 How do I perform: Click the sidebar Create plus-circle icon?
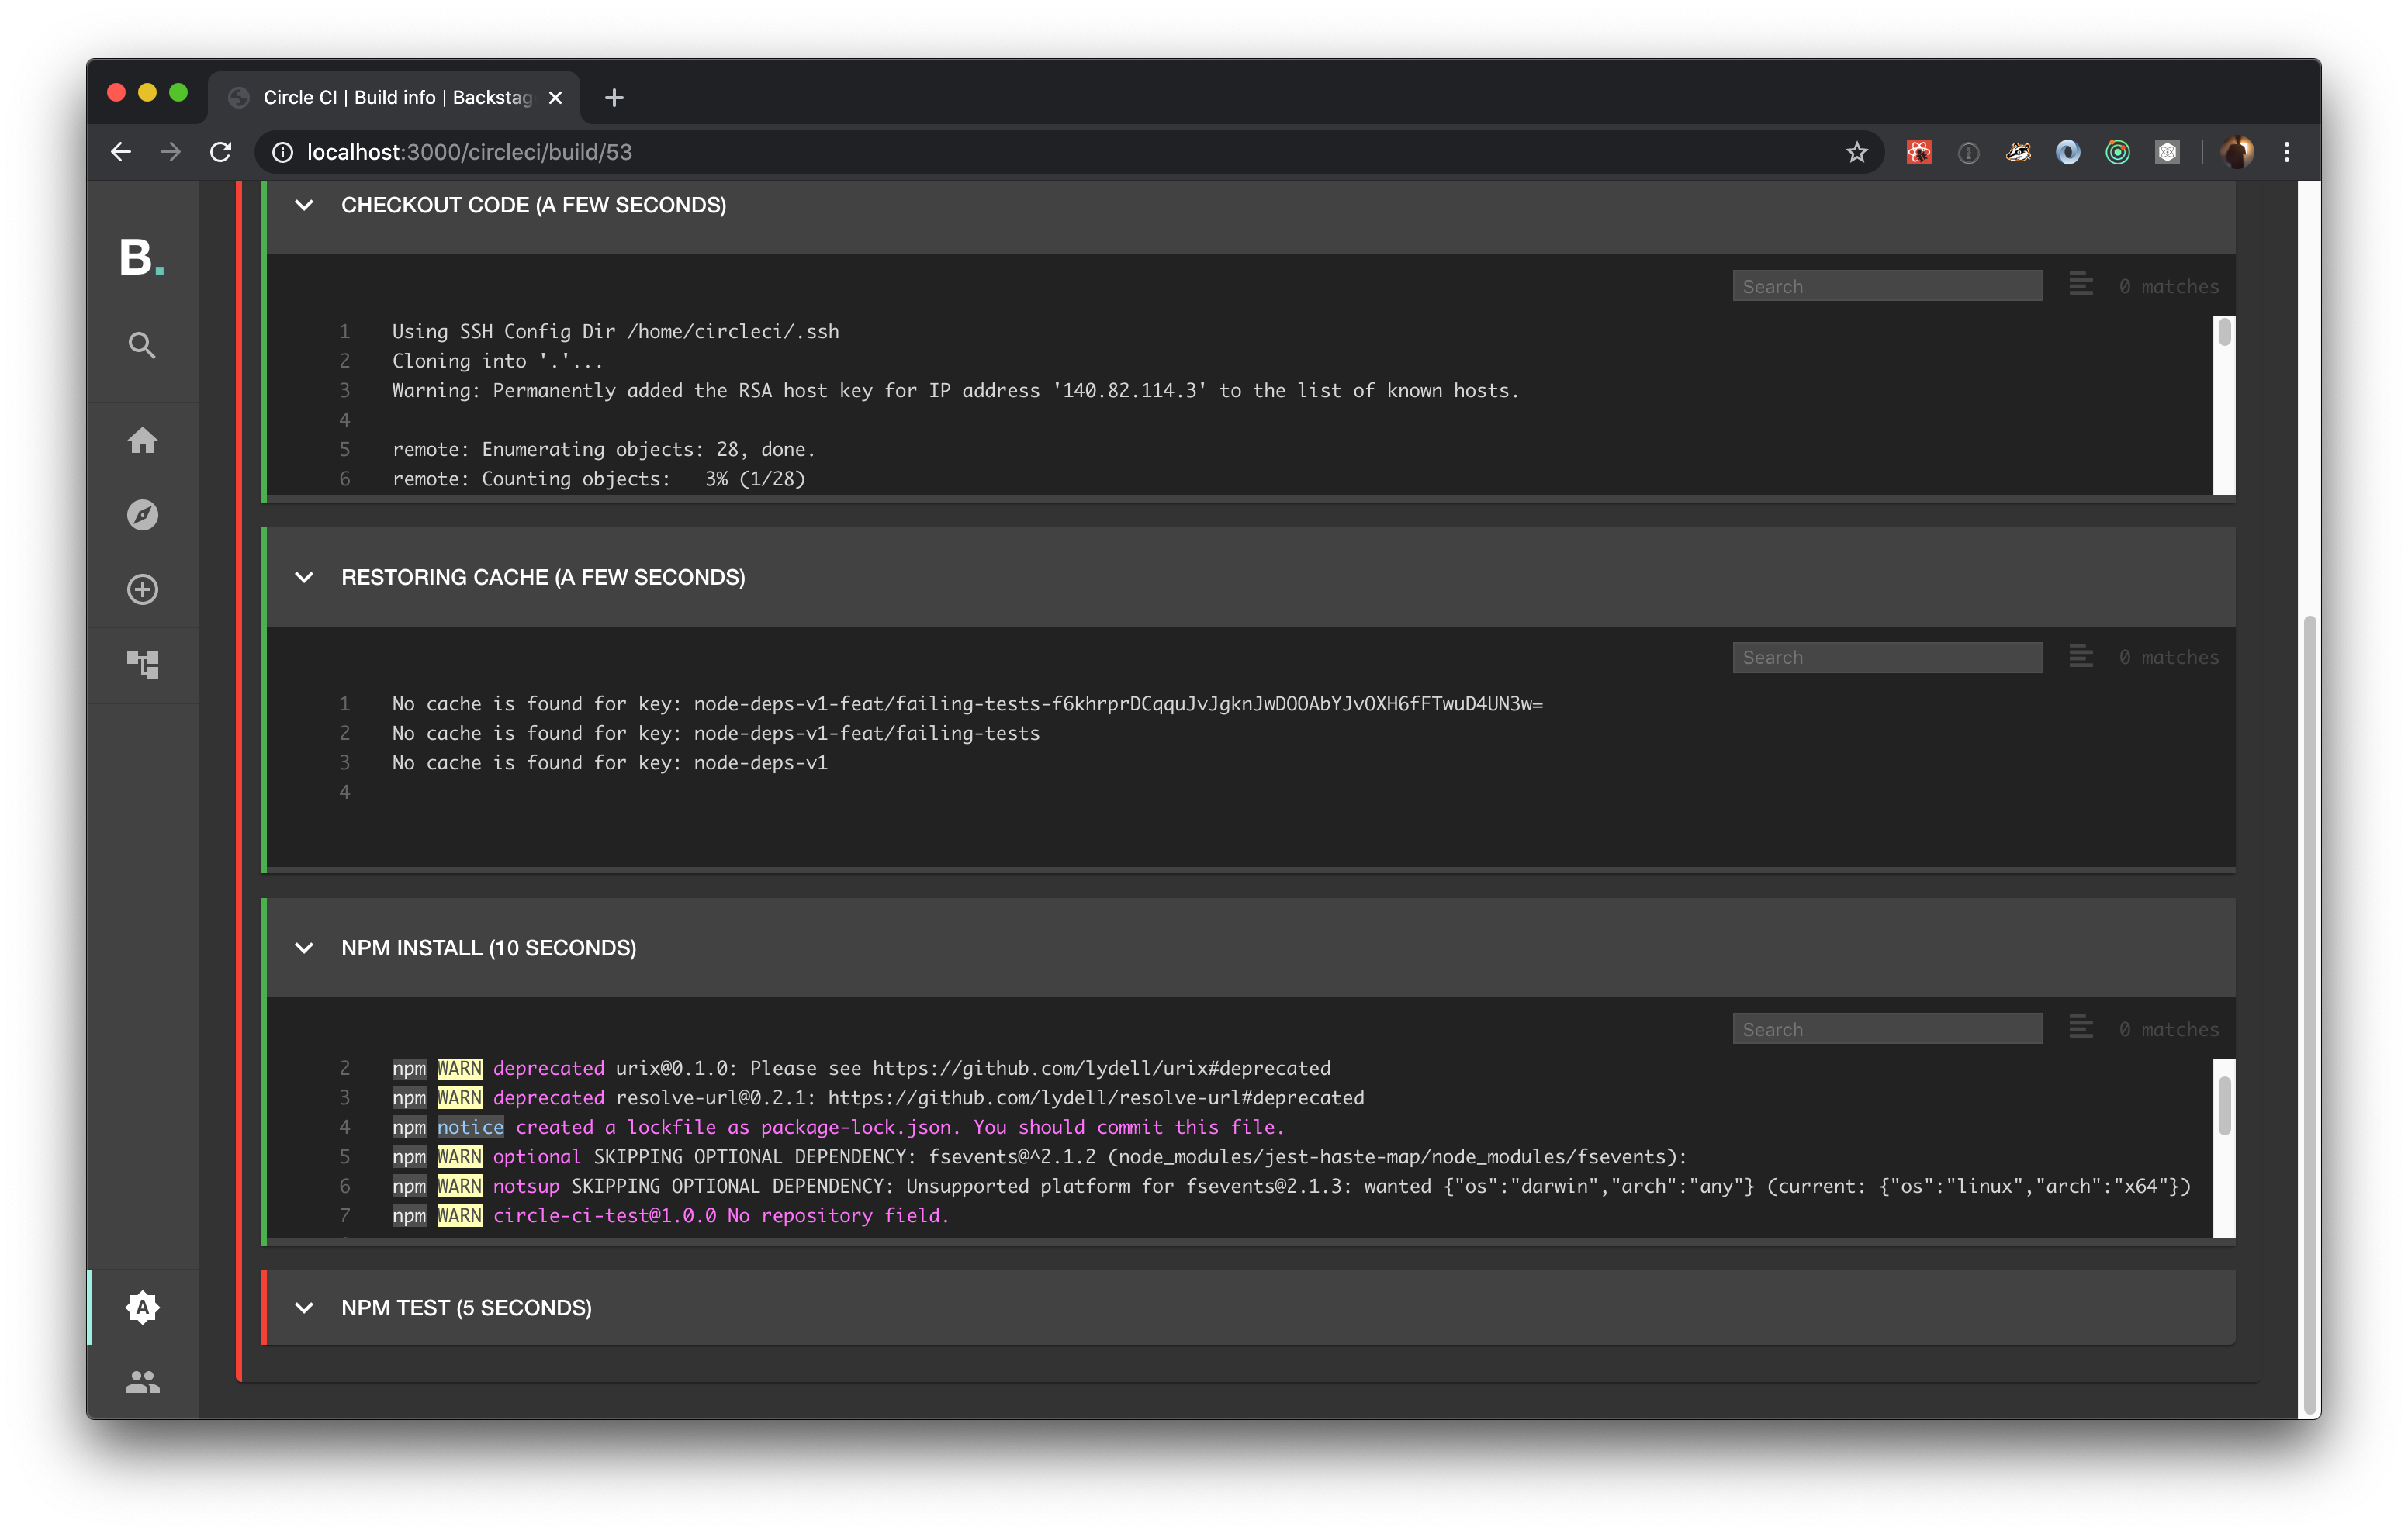(x=142, y=589)
